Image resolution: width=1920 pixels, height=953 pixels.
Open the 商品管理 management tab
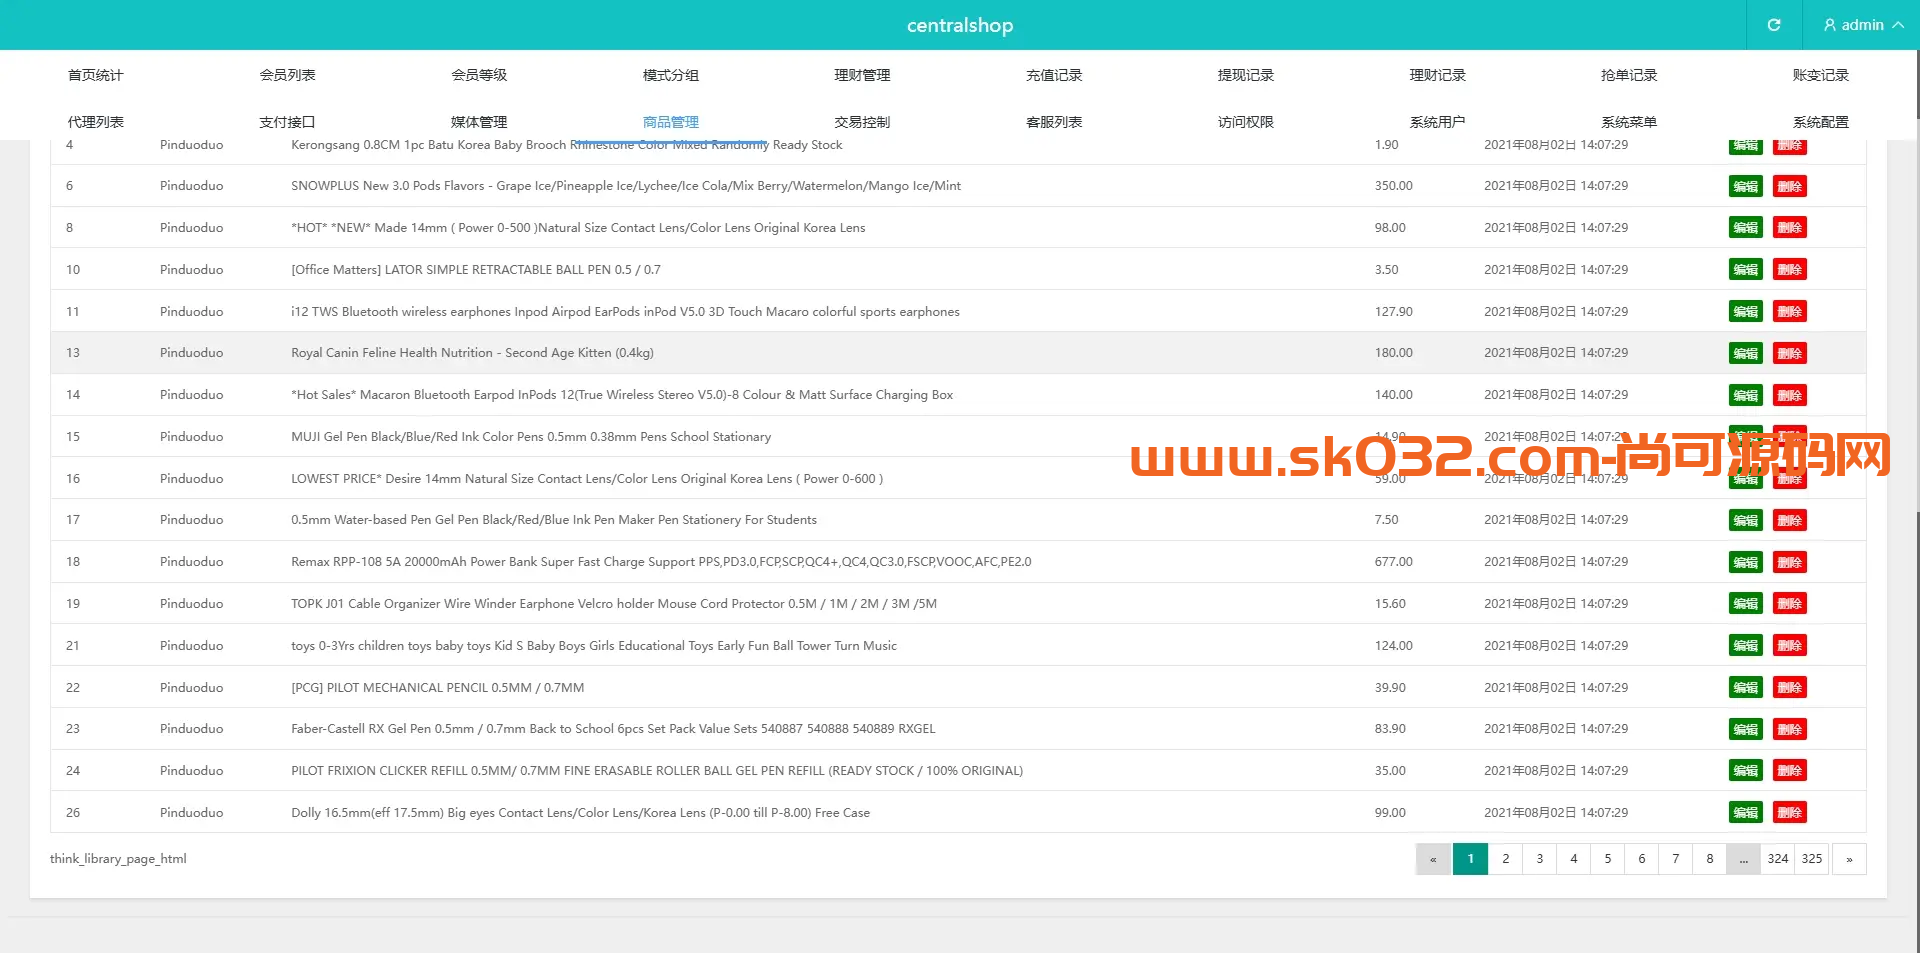pos(671,121)
